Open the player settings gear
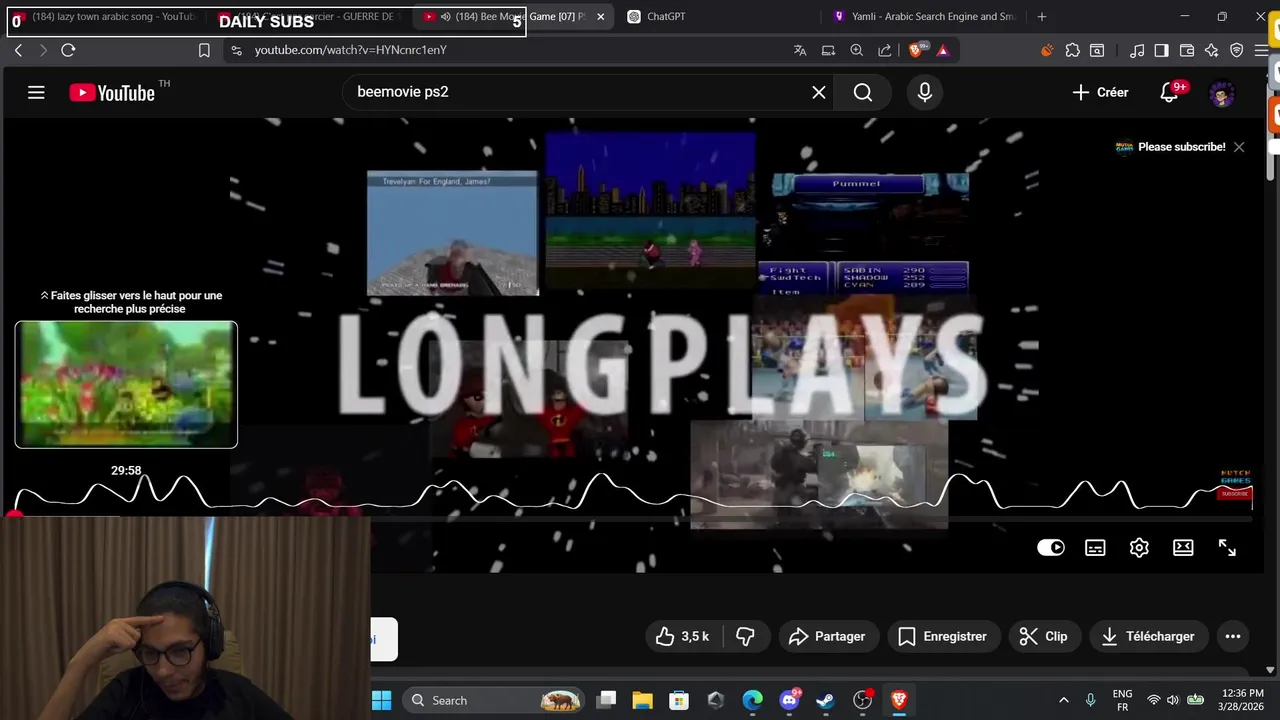 1139,547
